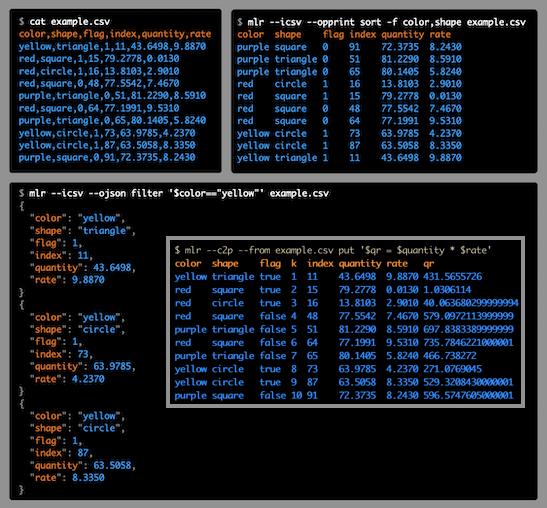This screenshot has height=508, width=547.
Task: Click value 529.3208430000001 in the qr column
Action: click(469, 382)
